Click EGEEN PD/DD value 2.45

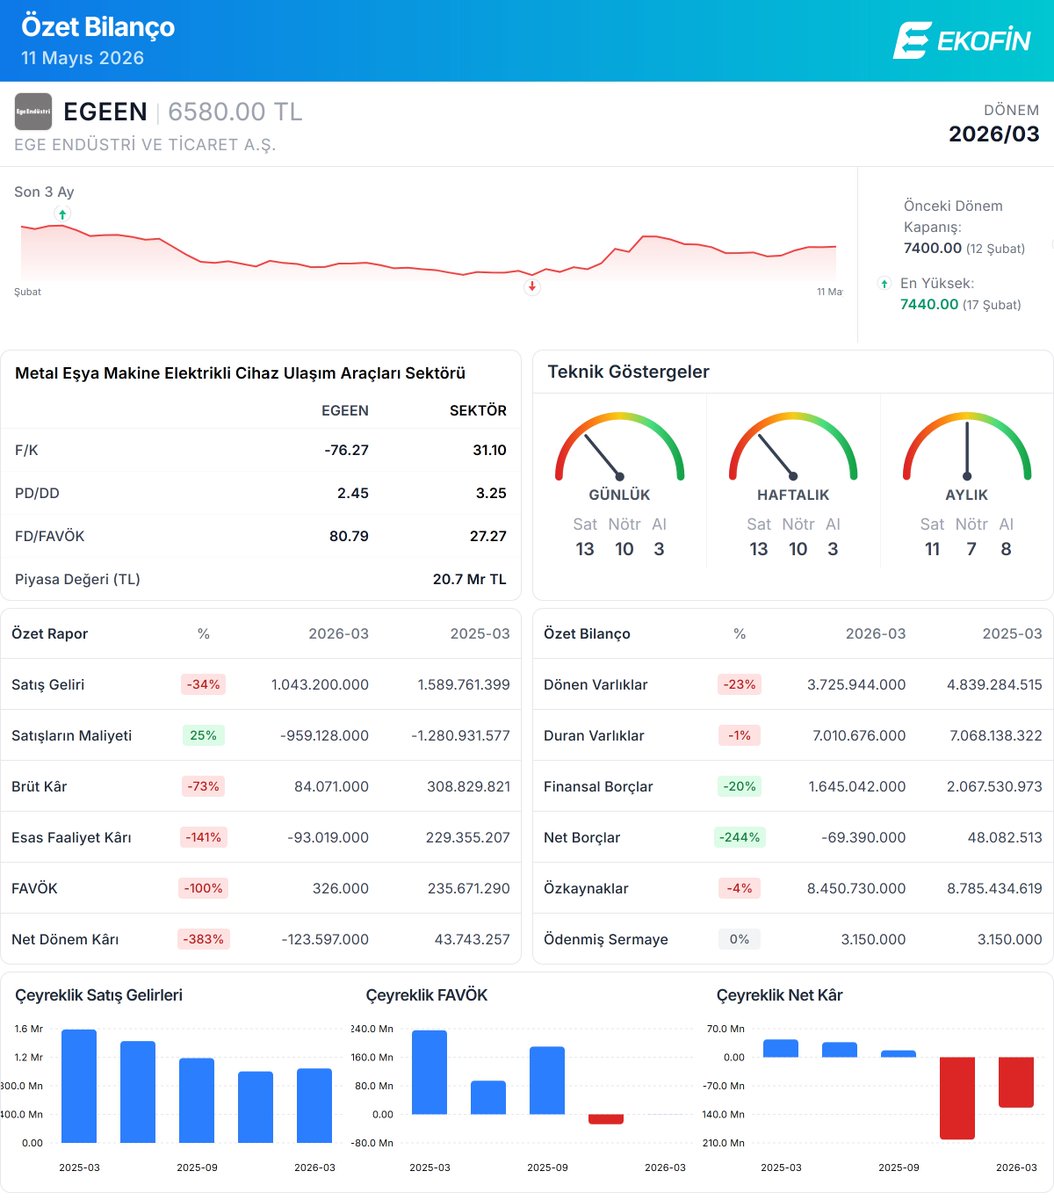pos(353,493)
